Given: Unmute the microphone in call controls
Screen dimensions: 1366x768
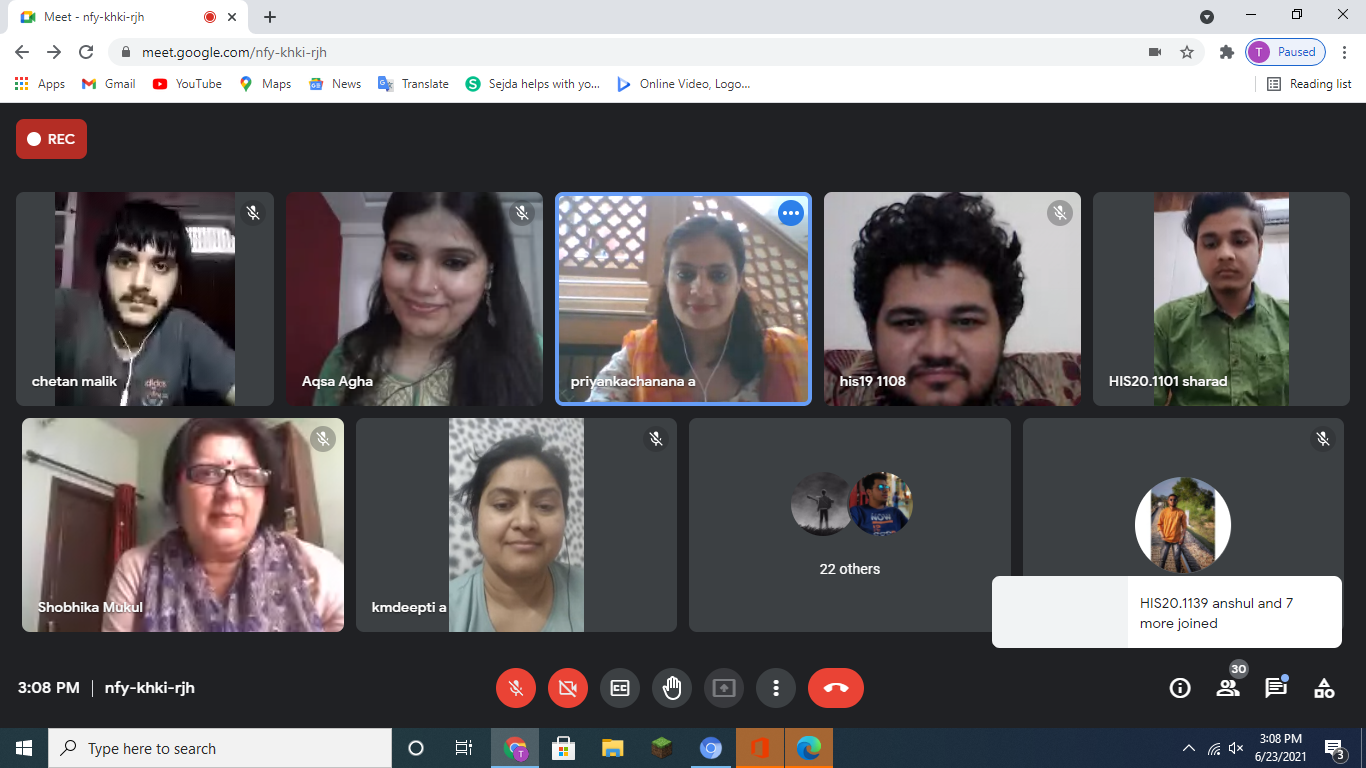Looking at the screenshot, I should click(516, 688).
